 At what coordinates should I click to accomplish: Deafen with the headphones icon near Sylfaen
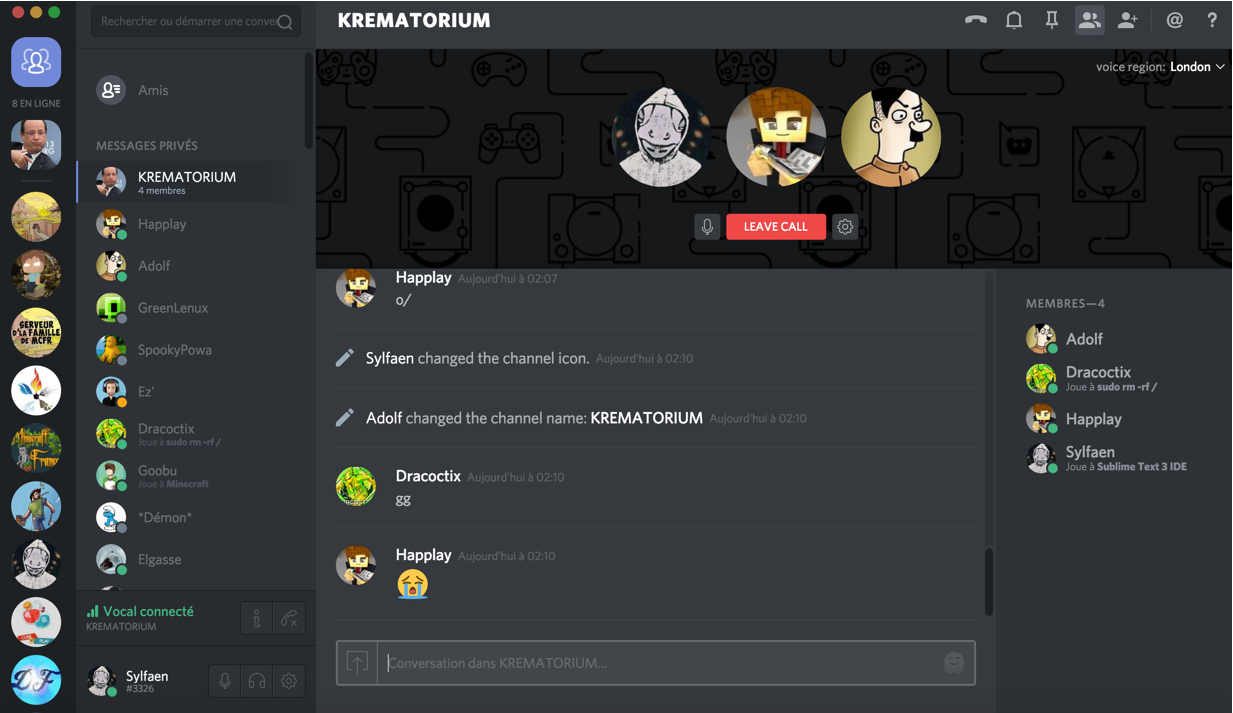coord(257,681)
